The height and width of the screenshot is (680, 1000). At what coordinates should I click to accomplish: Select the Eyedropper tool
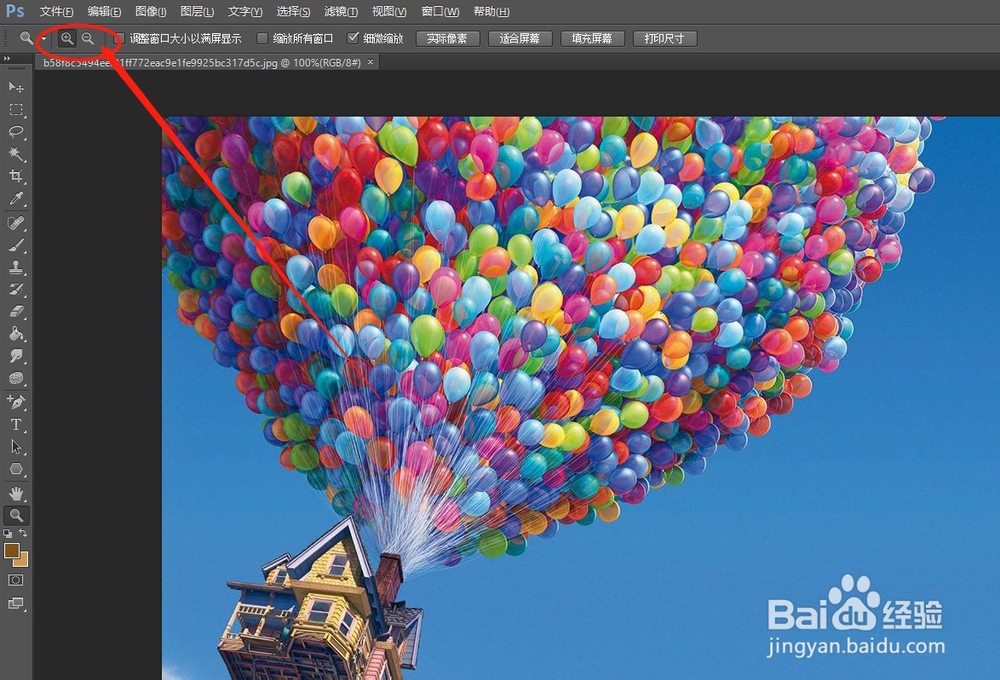[16, 198]
